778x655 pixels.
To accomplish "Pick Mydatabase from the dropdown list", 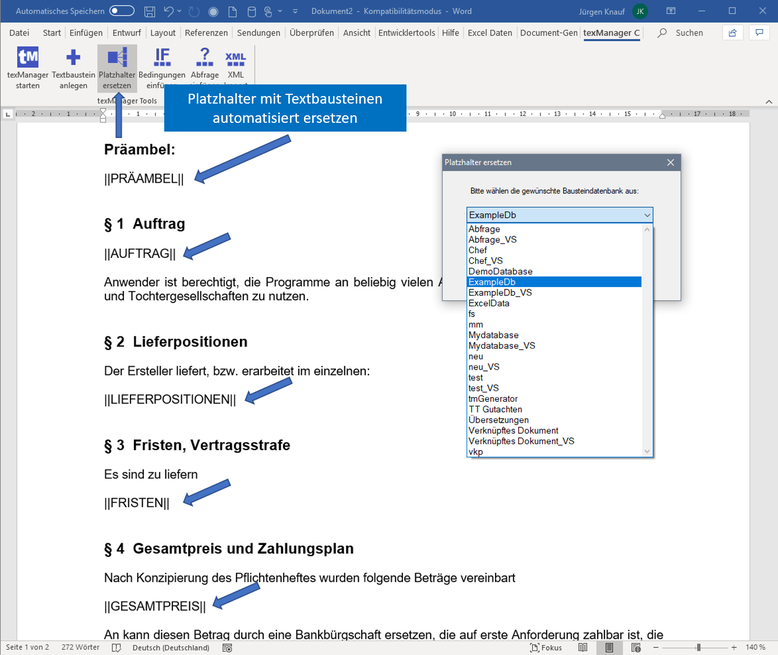I will pyautogui.click(x=555, y=335).
